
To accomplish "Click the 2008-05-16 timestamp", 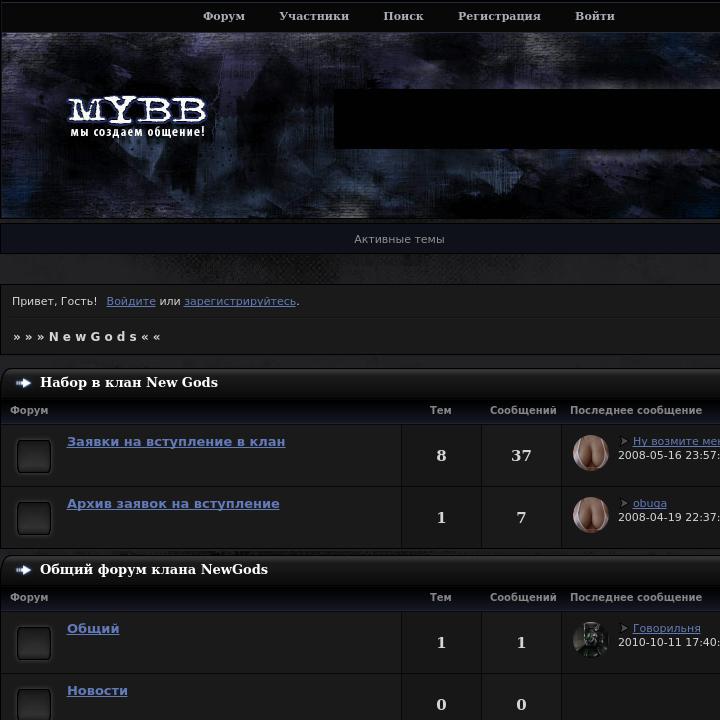I will click(x=669, y=455).
